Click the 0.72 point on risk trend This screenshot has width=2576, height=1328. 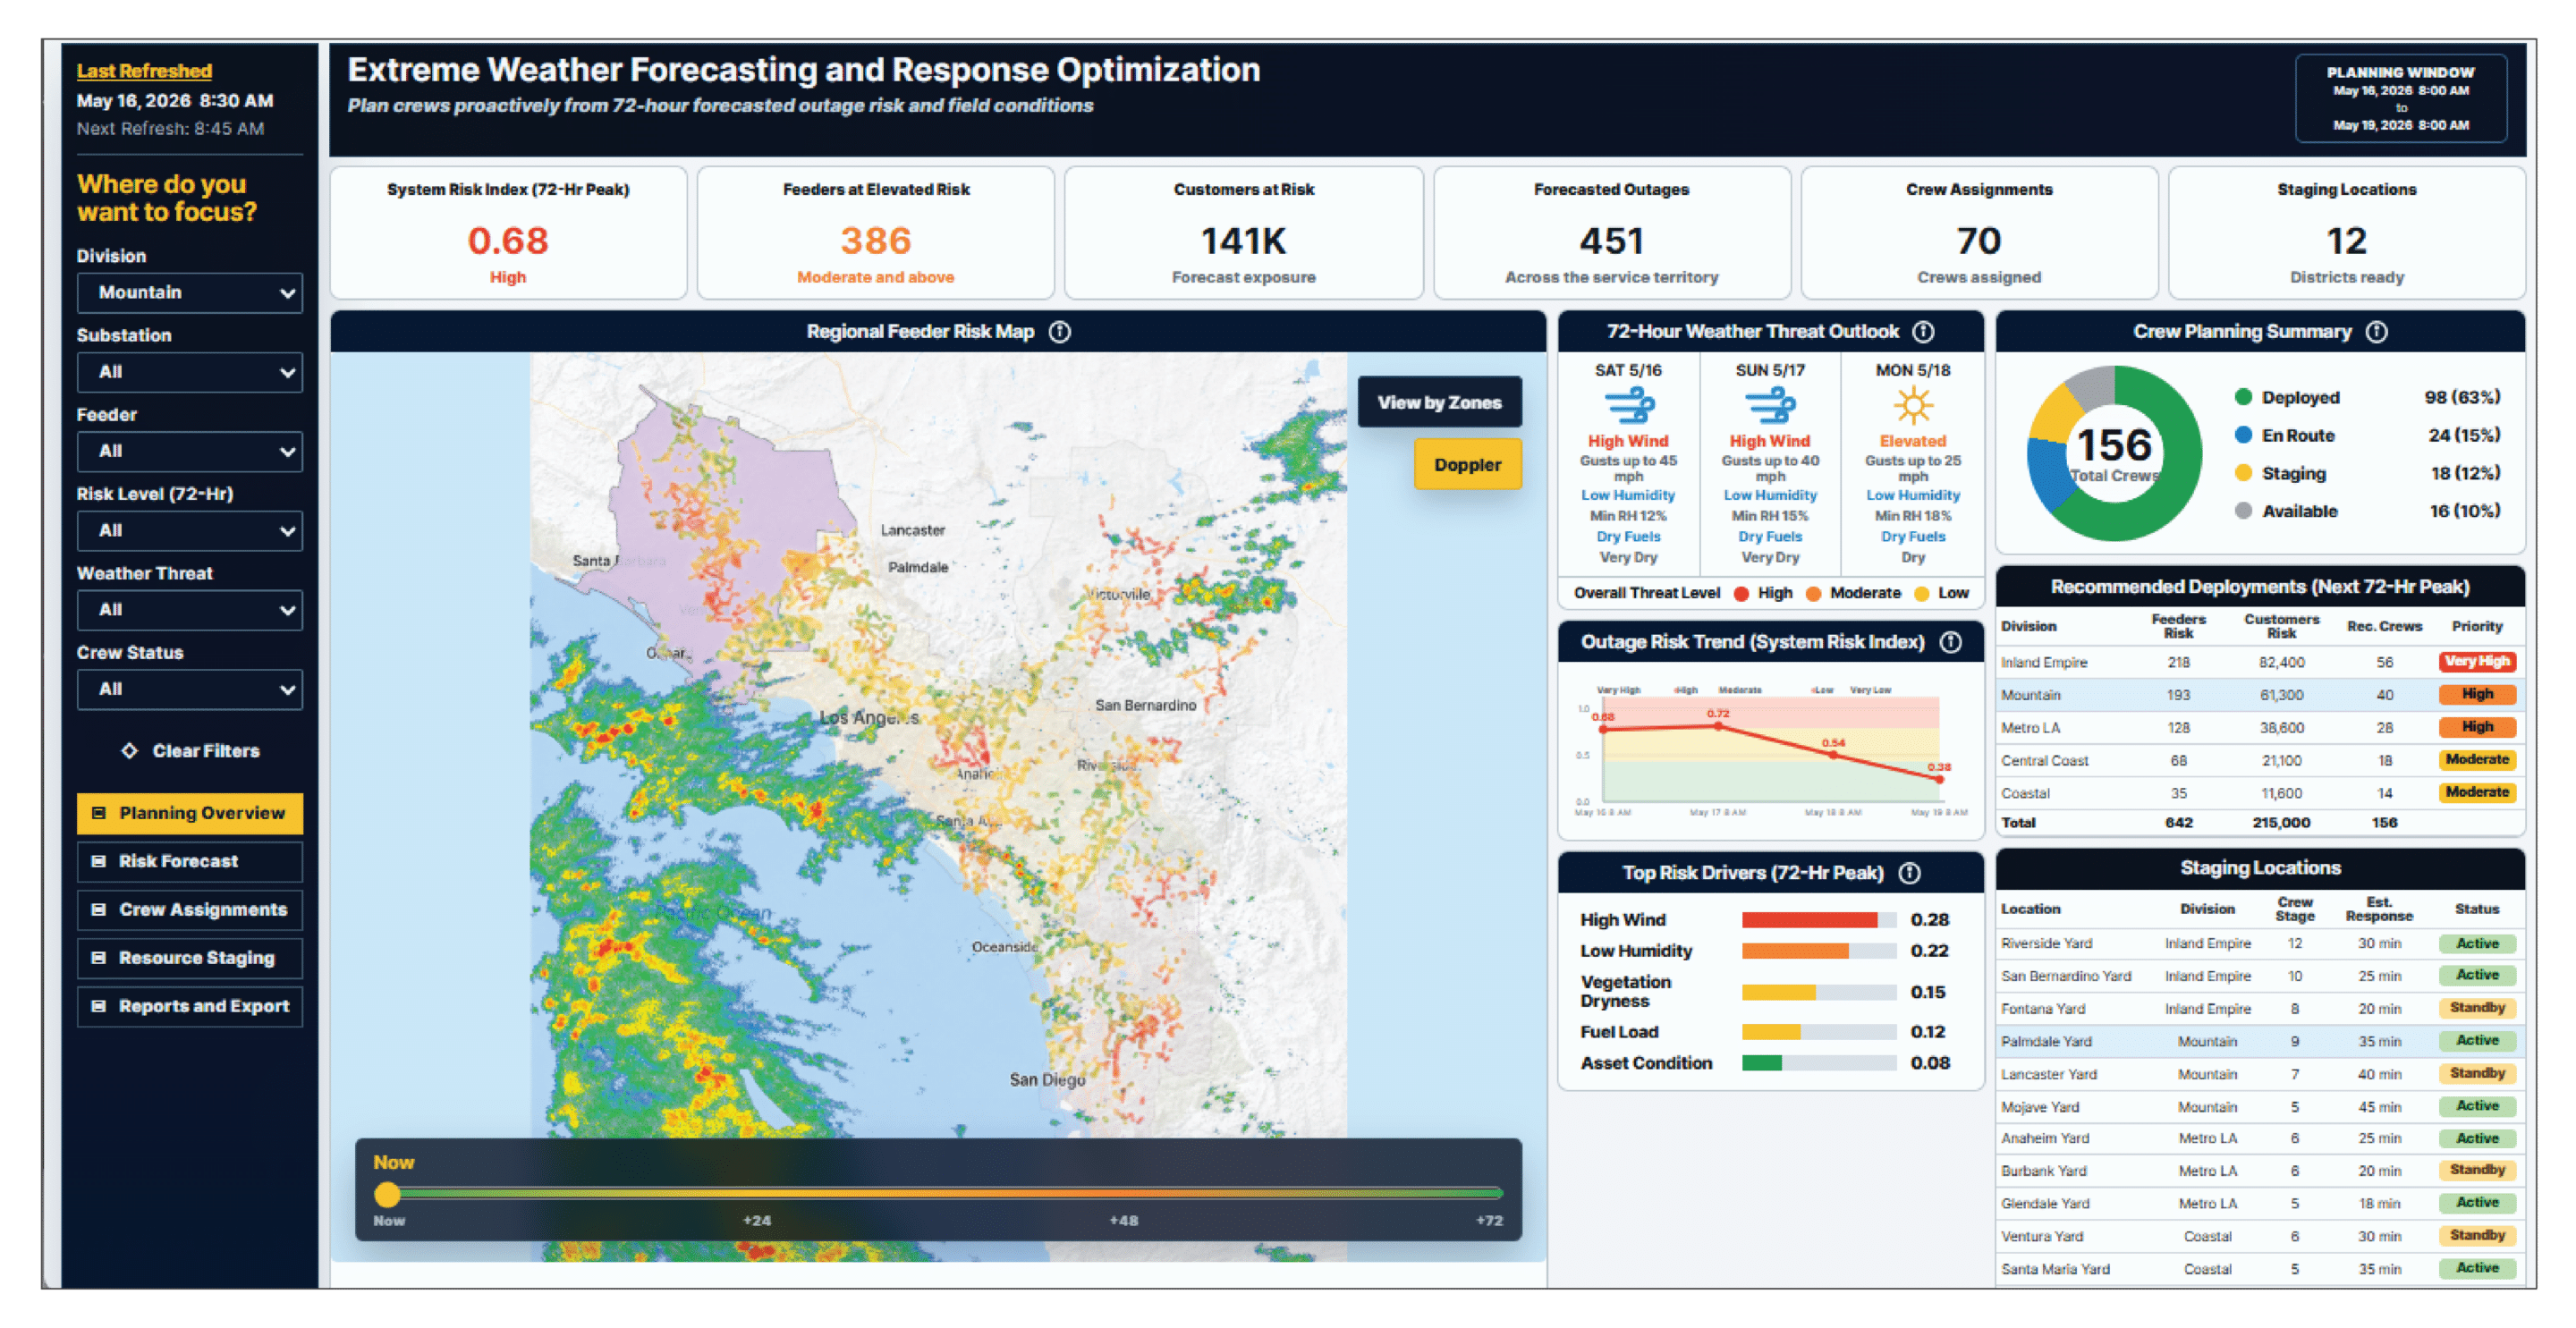(x=1718, y=726)
